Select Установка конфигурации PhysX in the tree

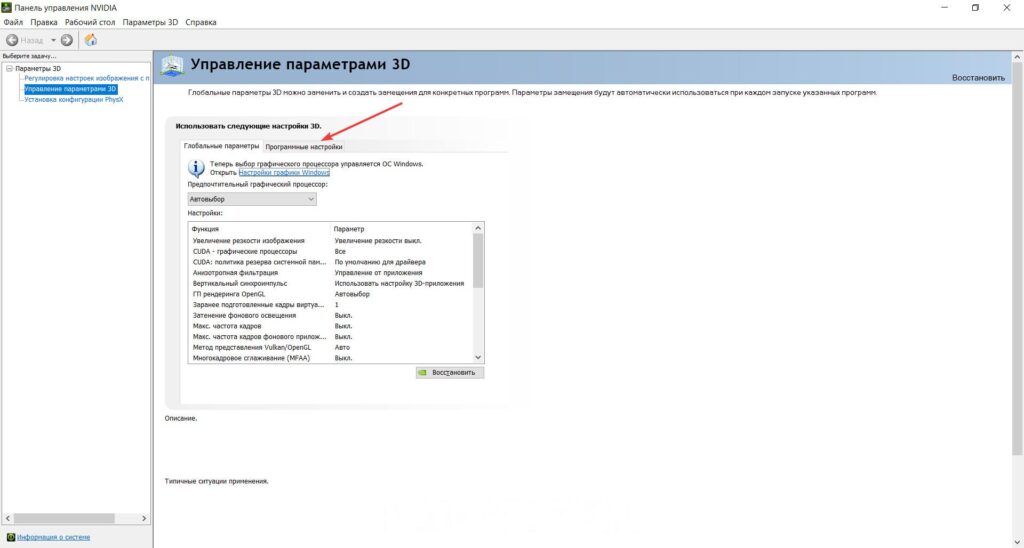[x=73, y=99]
